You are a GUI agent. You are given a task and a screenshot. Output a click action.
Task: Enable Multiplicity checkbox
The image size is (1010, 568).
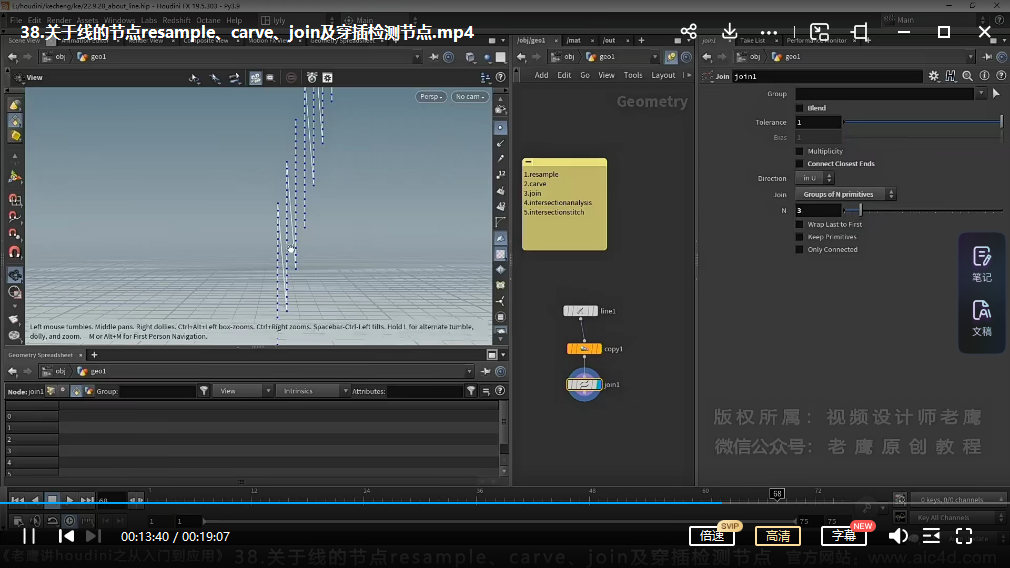[x=799, y=151]
